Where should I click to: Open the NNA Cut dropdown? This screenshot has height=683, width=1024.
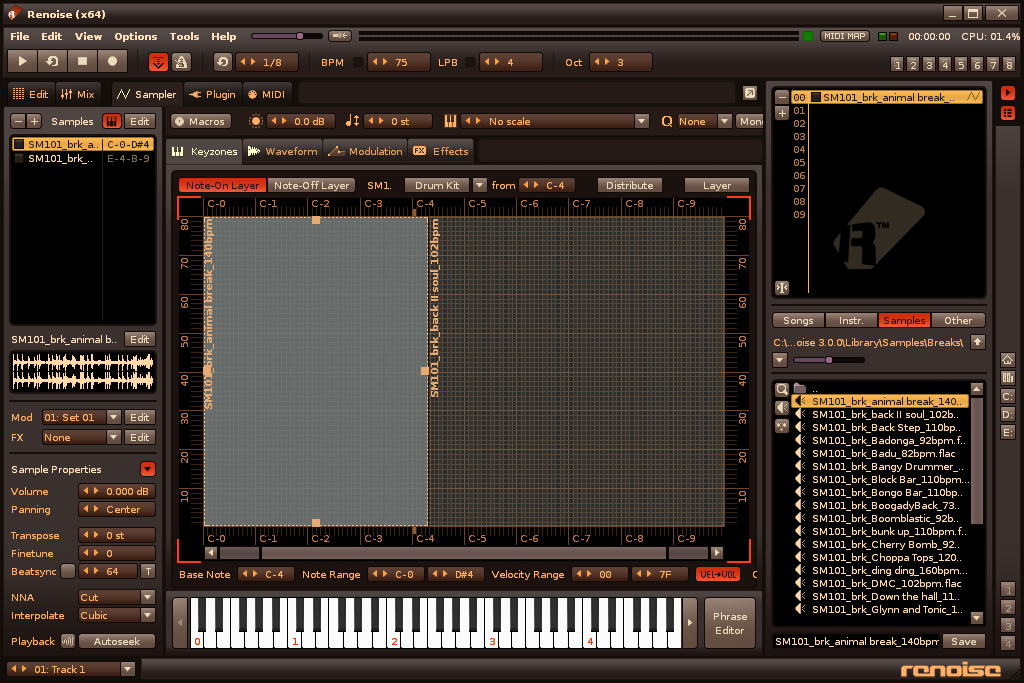tap(148, 597)
